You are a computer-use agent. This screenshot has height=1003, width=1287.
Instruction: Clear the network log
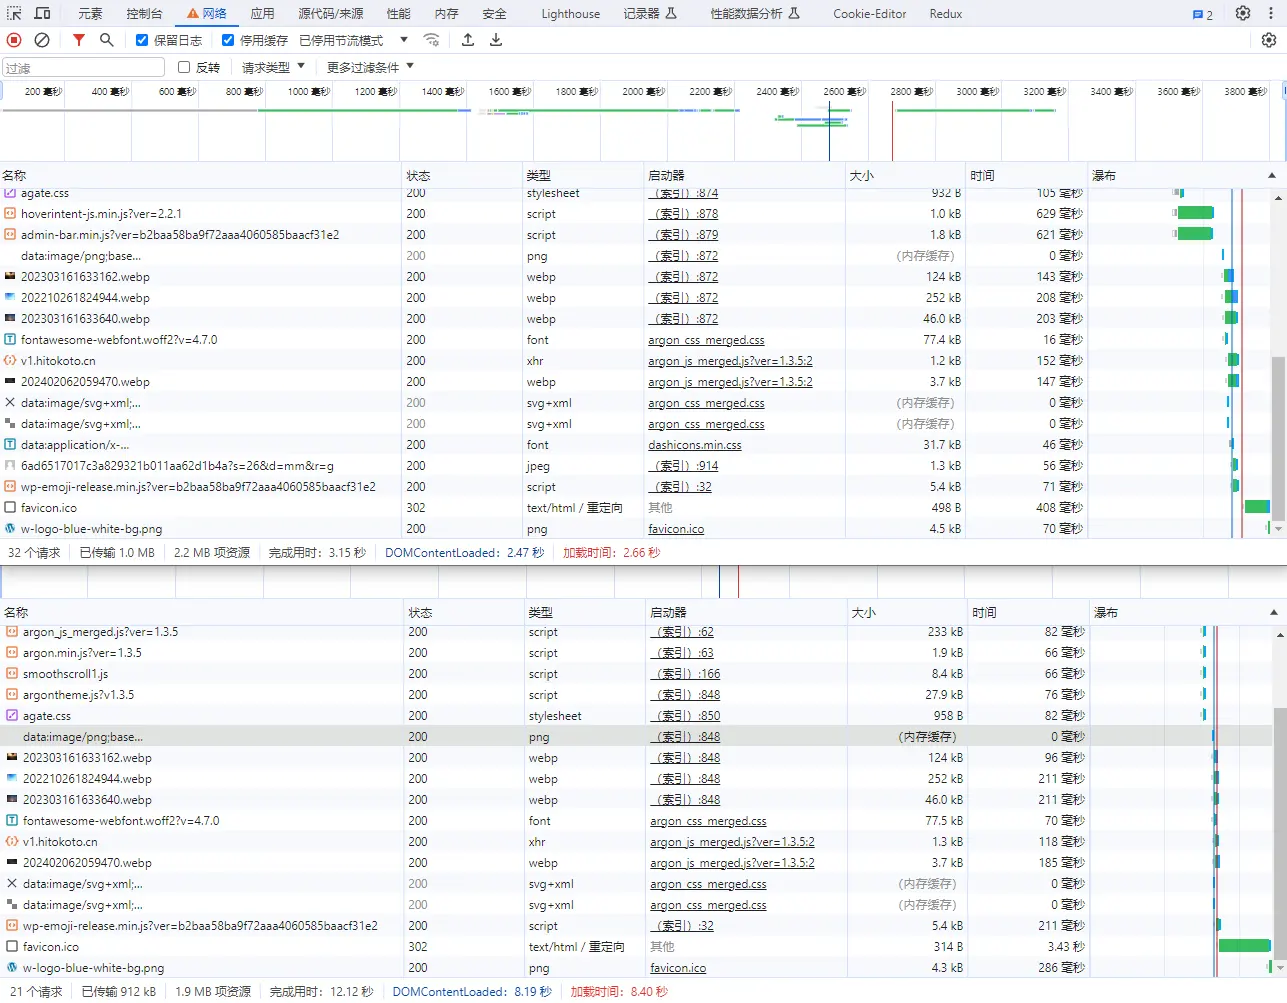tap(42, 40)
